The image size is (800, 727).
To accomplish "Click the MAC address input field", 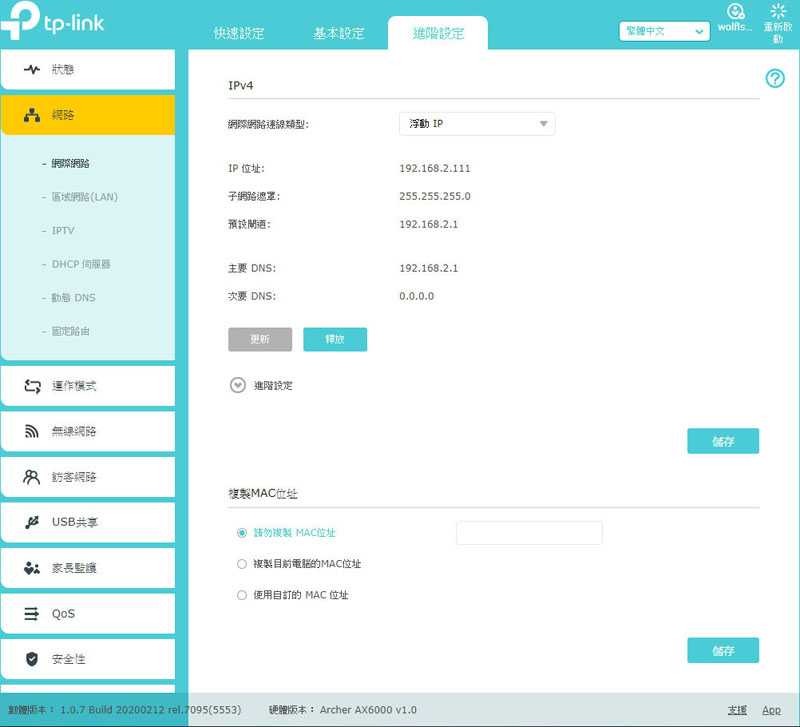I will pos(529,533).
